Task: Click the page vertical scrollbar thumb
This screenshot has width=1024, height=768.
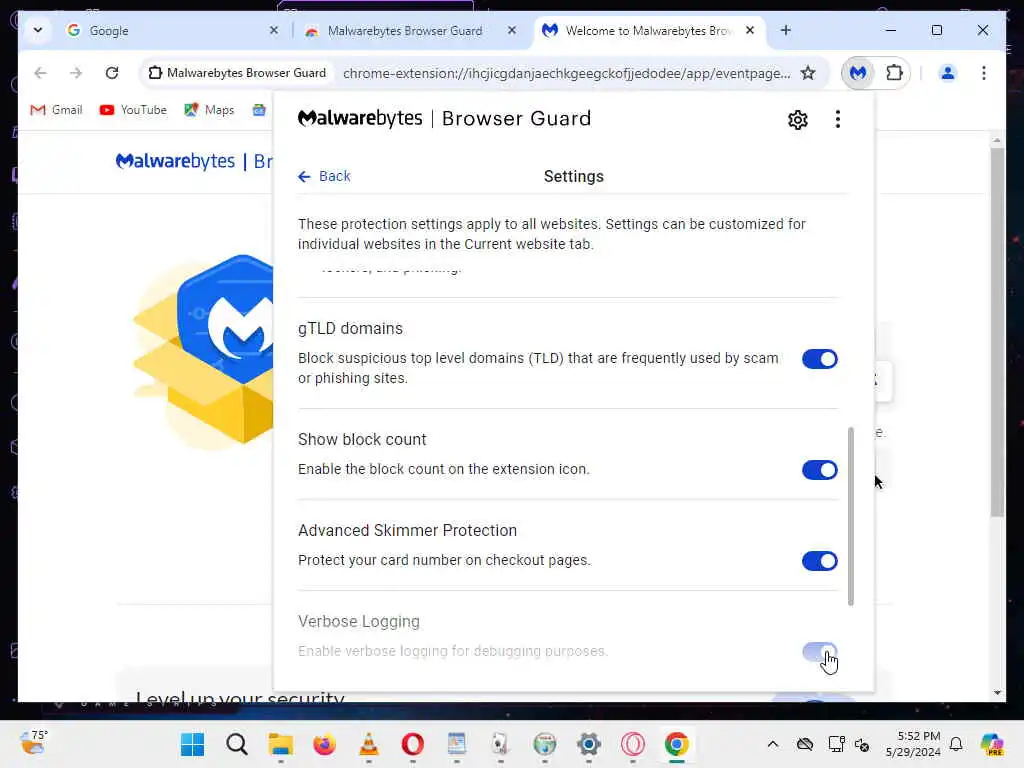Action: click(997, 332)
